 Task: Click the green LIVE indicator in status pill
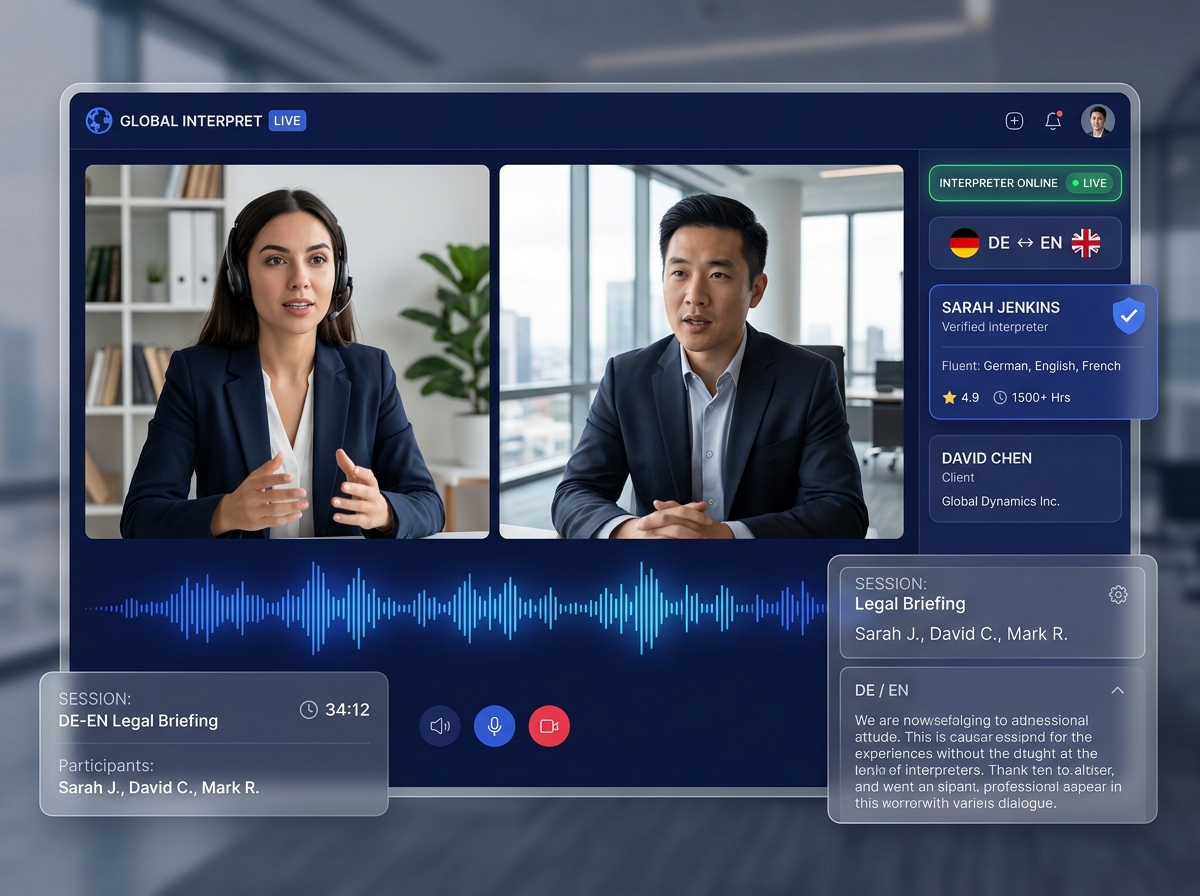pos(1089,183)
